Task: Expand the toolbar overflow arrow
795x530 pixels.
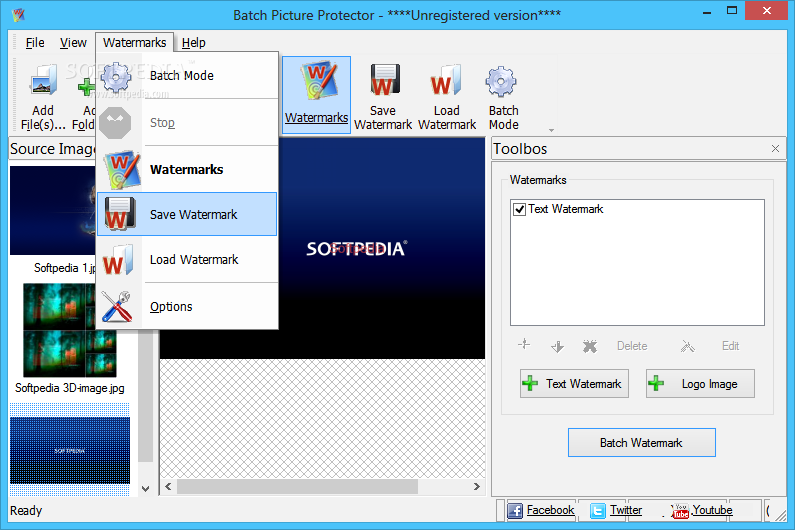Action: point(551,130)
